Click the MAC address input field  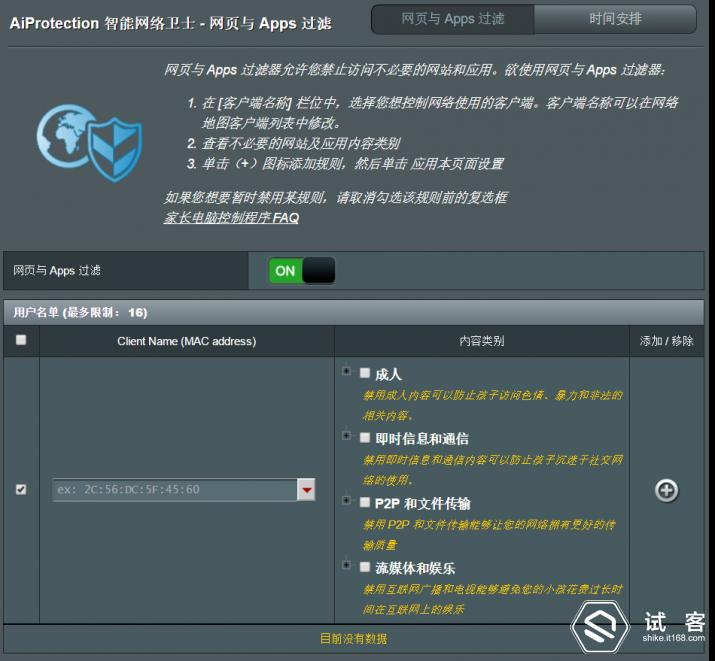click(x=175, y=490)
